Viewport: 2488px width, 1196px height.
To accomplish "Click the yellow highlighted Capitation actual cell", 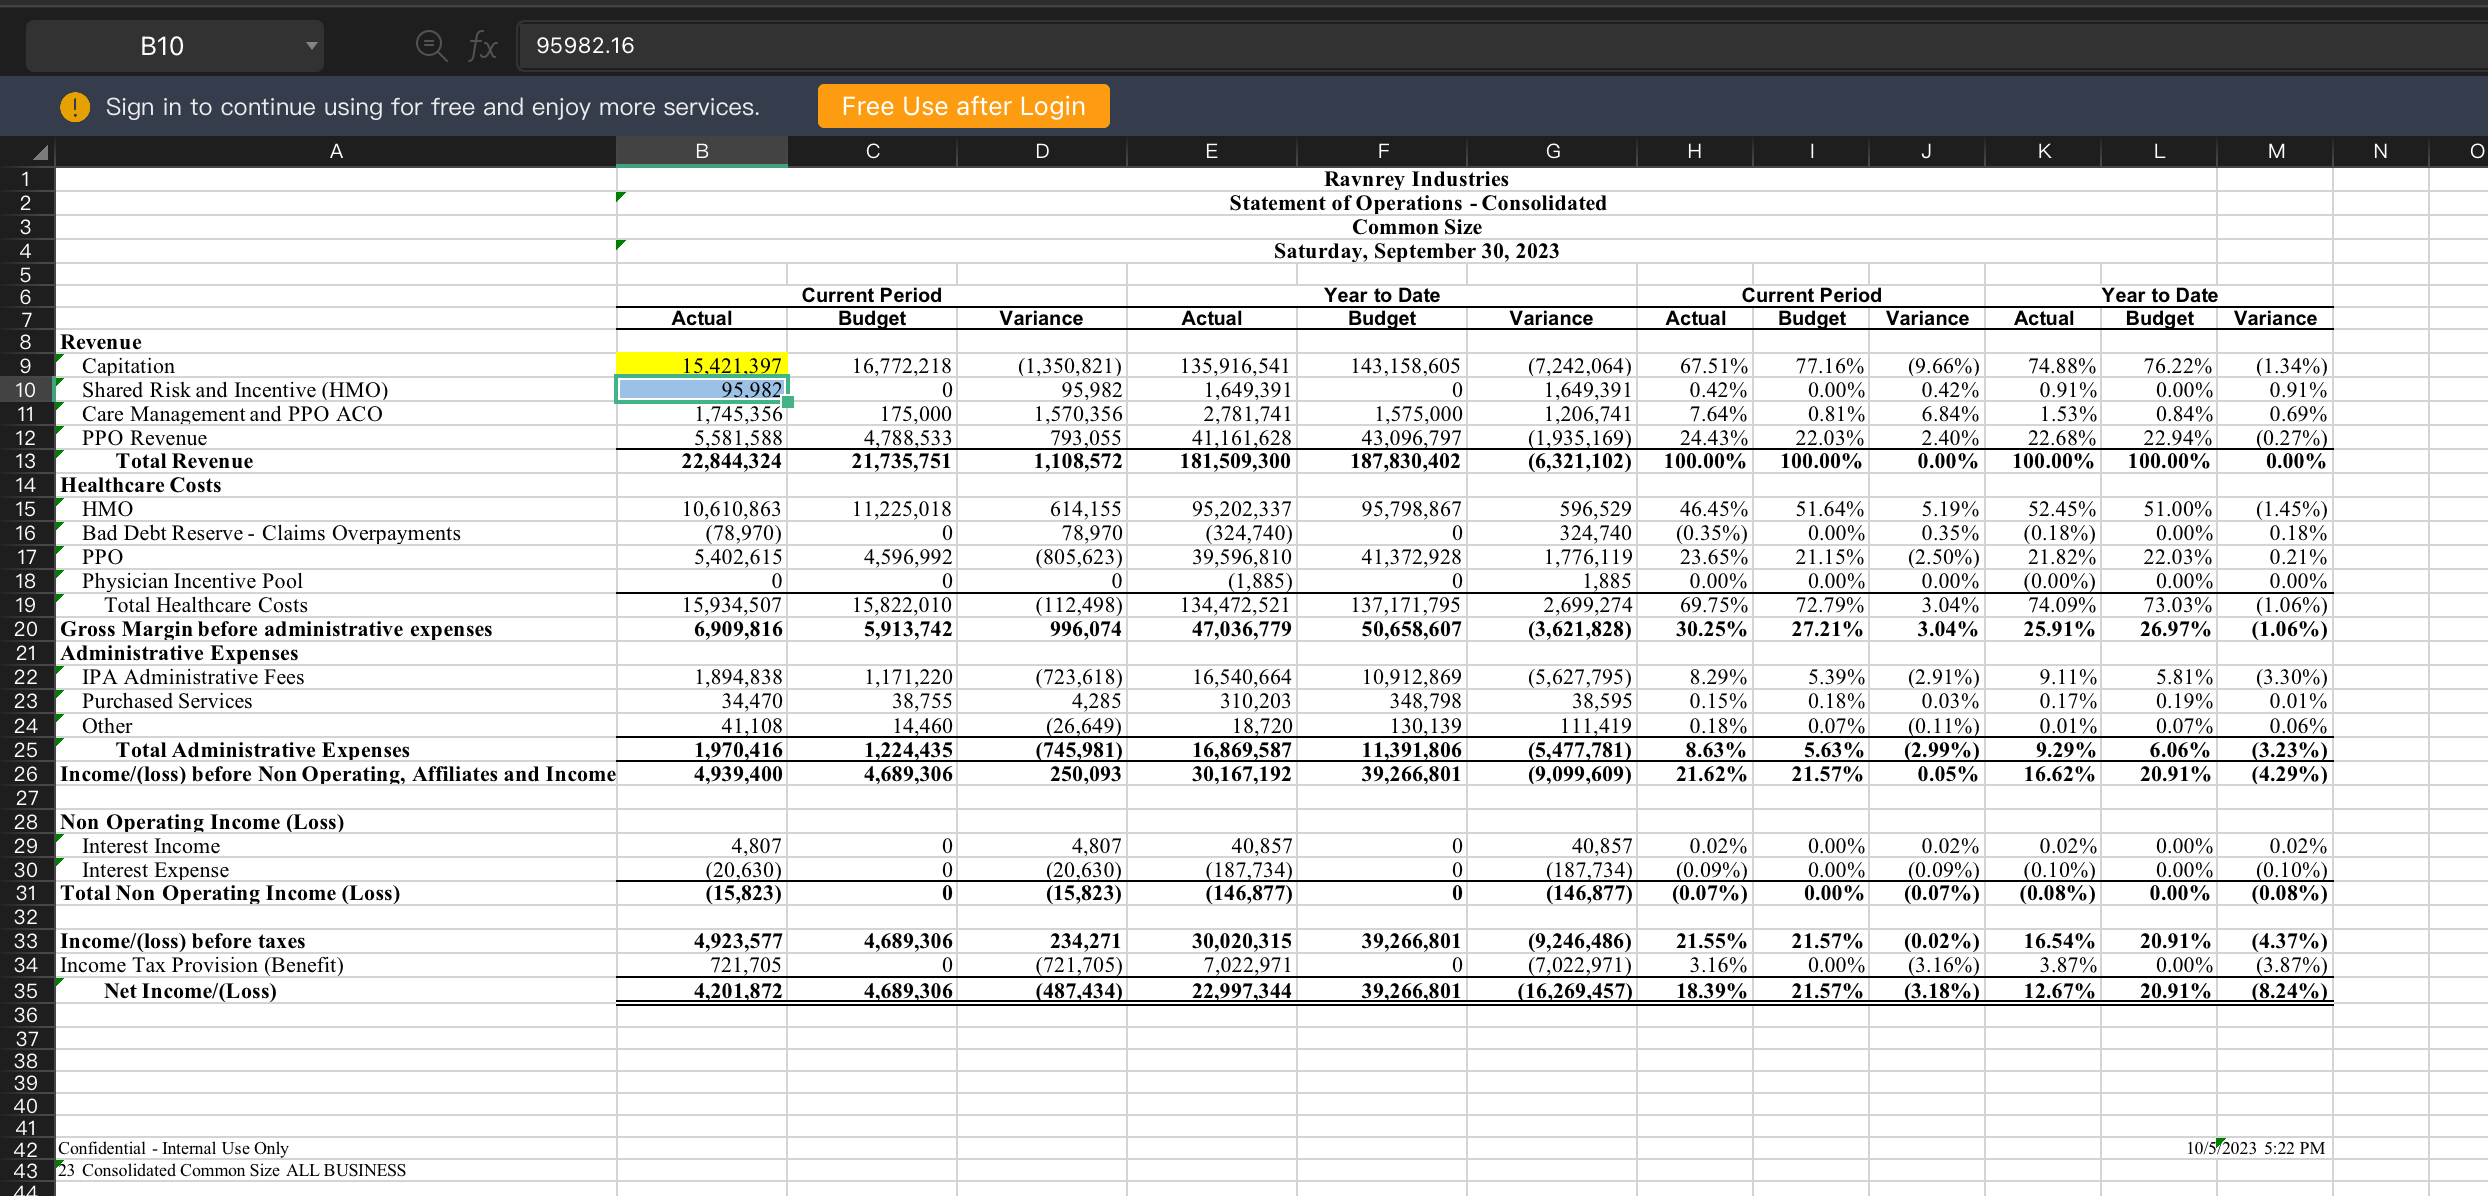I will tap(701, 366).
